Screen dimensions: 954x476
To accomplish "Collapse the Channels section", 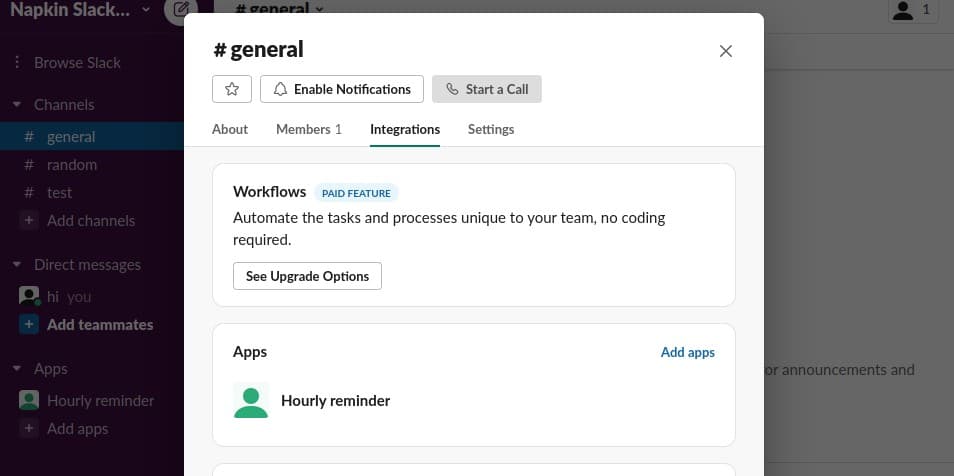I will [x=17, y=105].
